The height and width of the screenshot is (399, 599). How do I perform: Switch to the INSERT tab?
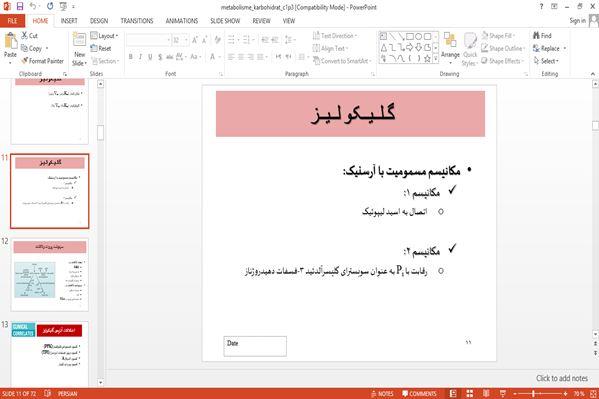click(69, 21)
